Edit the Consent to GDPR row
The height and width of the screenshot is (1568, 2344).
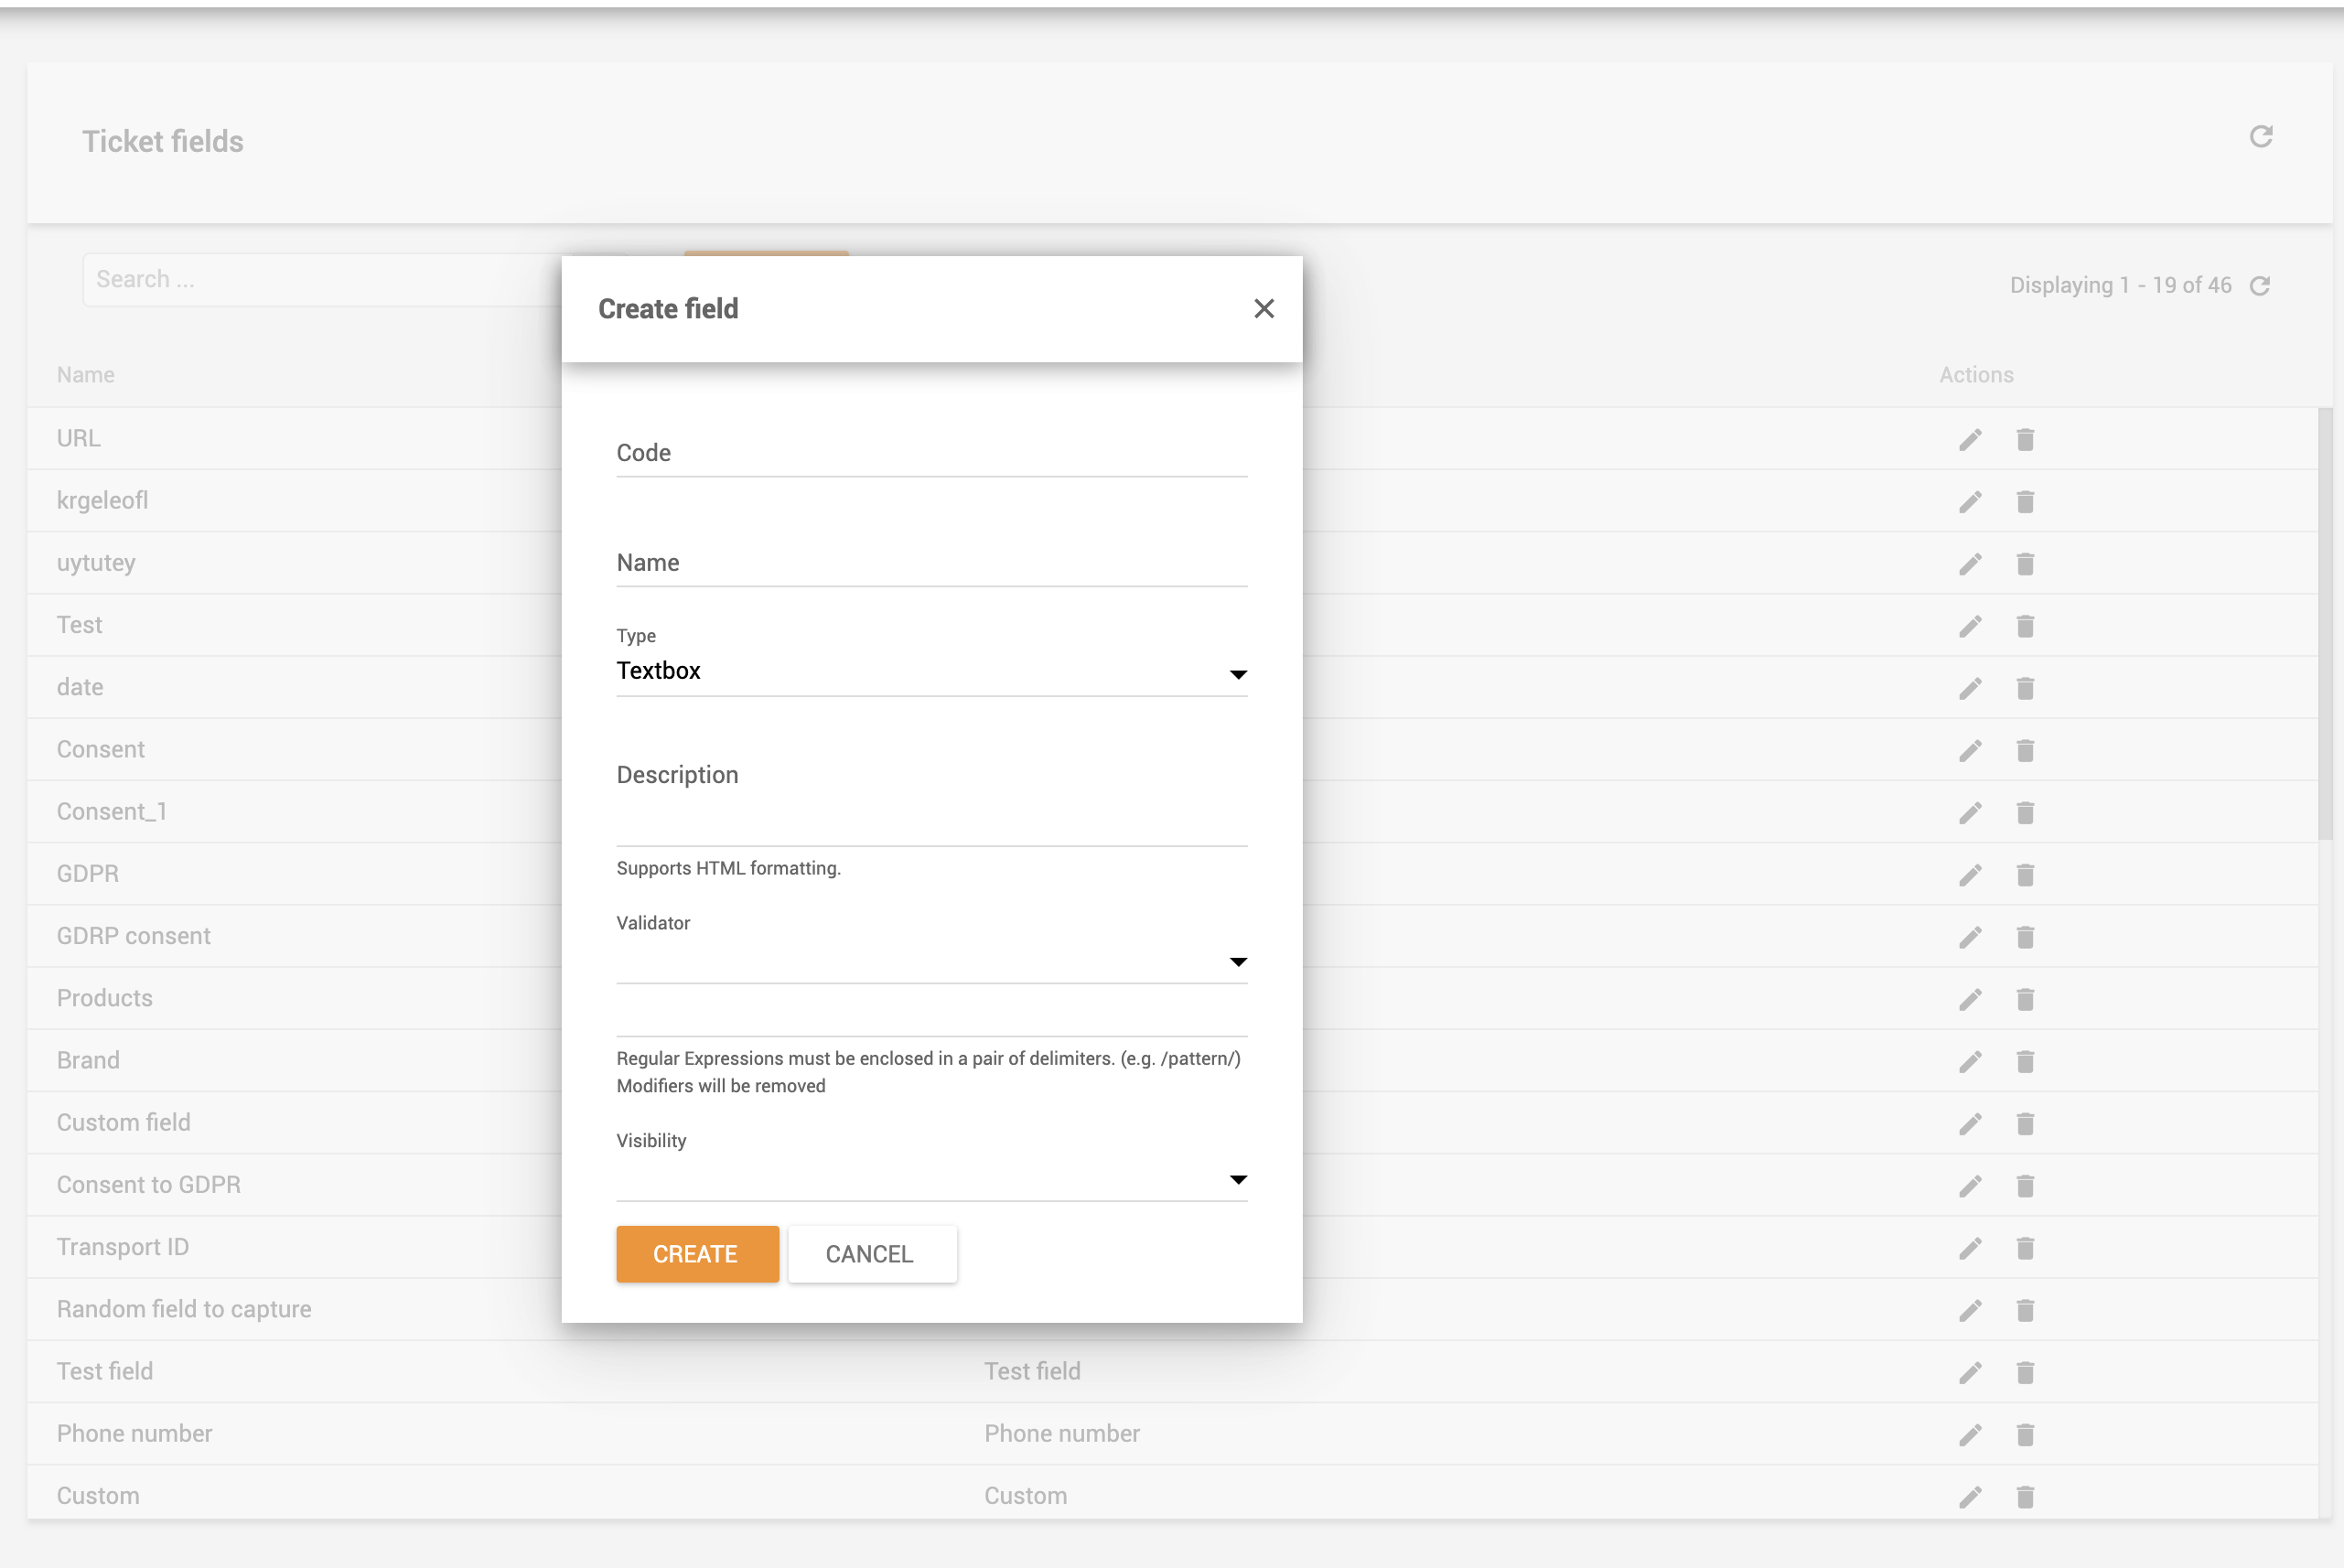1970,1186
